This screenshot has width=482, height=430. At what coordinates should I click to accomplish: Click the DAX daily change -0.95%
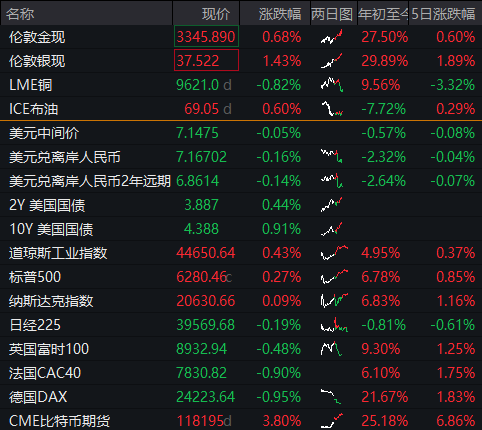[279, 397]
